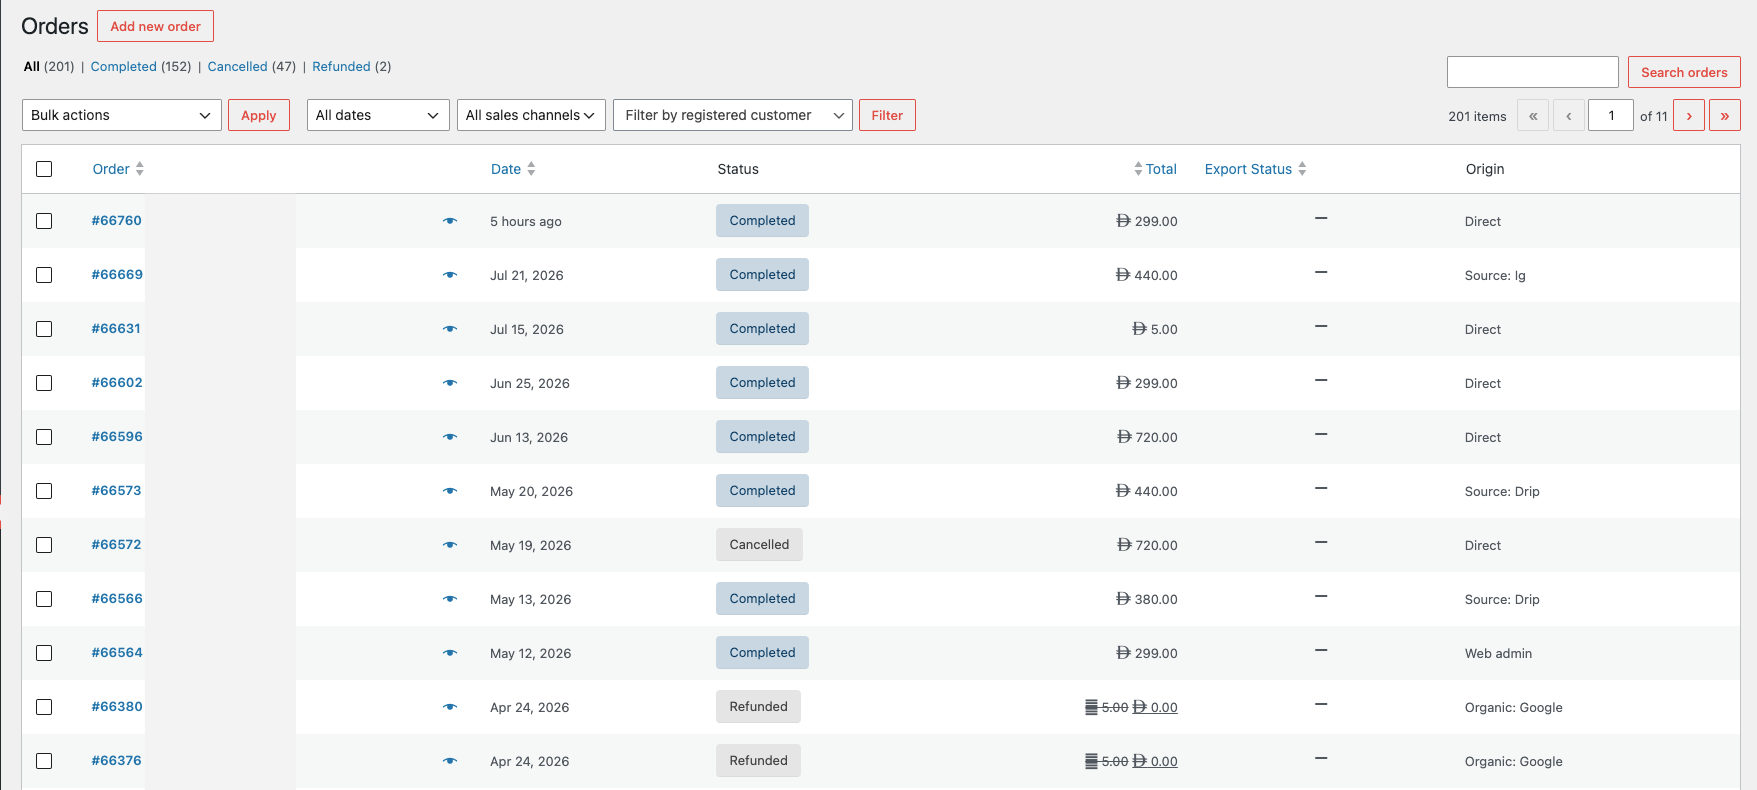The height and width of the screenshot is (790, 1757).
Task: Jump to last page double arrow
Action: [1725, 115]
